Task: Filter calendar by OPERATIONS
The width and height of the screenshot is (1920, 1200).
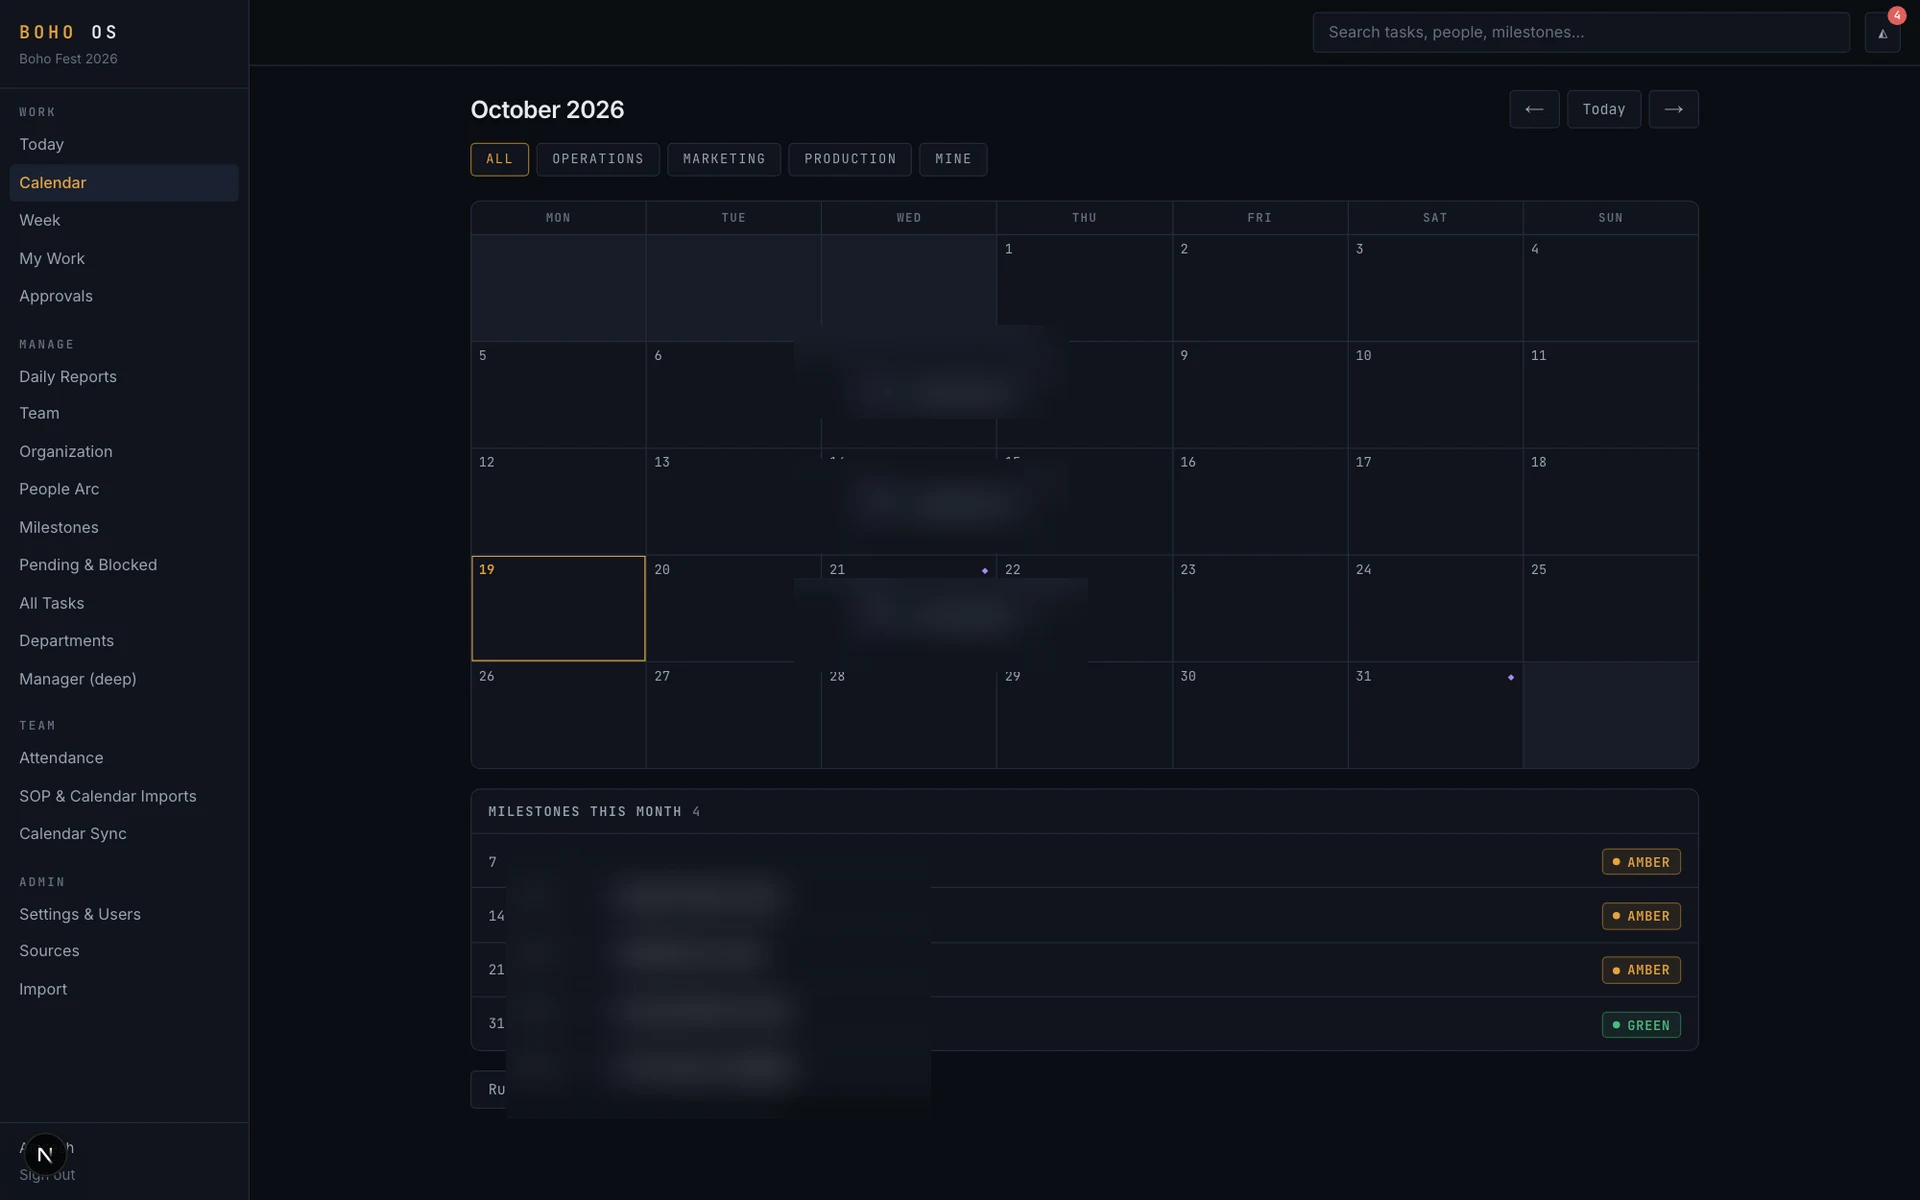Action: click(598, 159)
